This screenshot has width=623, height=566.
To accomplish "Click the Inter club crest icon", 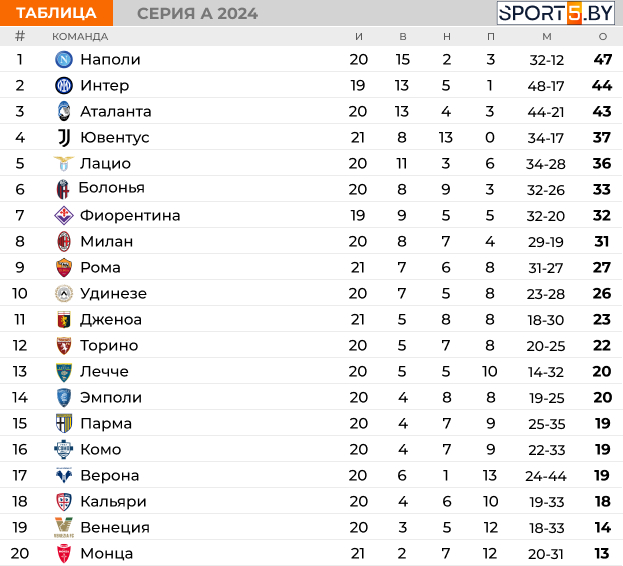I will click(64, 86).
